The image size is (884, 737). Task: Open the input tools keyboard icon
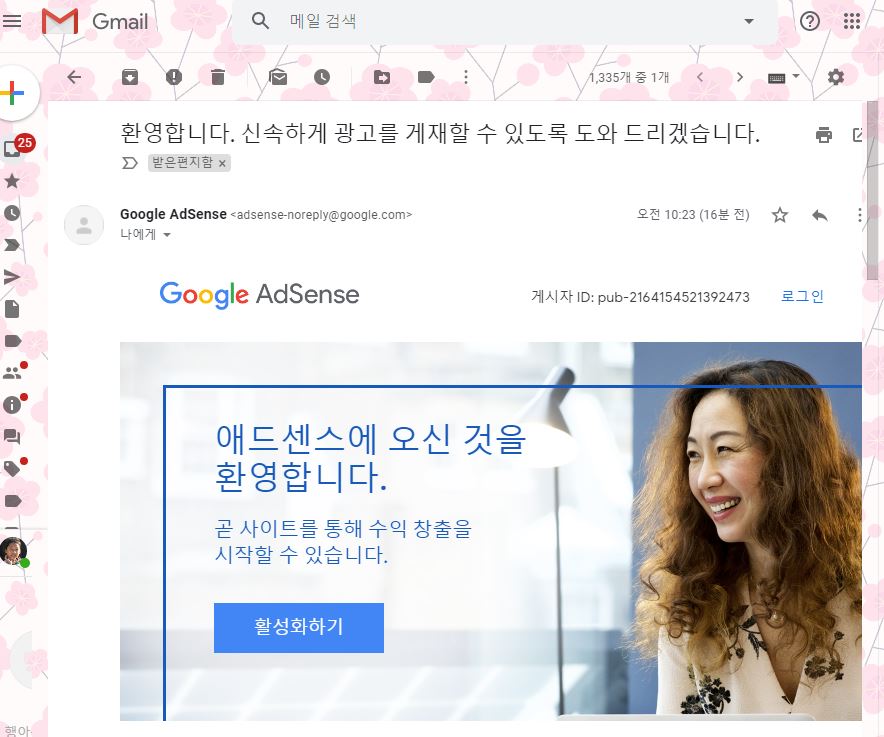(776, 78)
